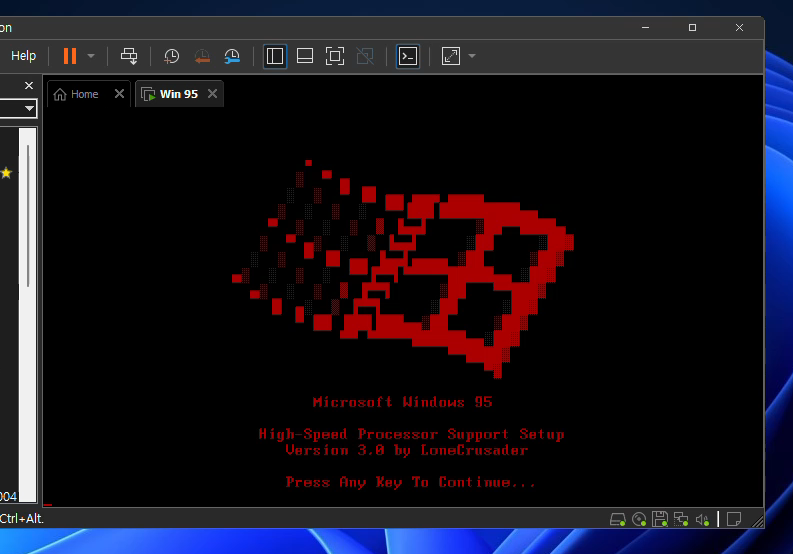Revert VM to previous snapshot
Screen dimensions: 793x554
click(x=202, y=56)
